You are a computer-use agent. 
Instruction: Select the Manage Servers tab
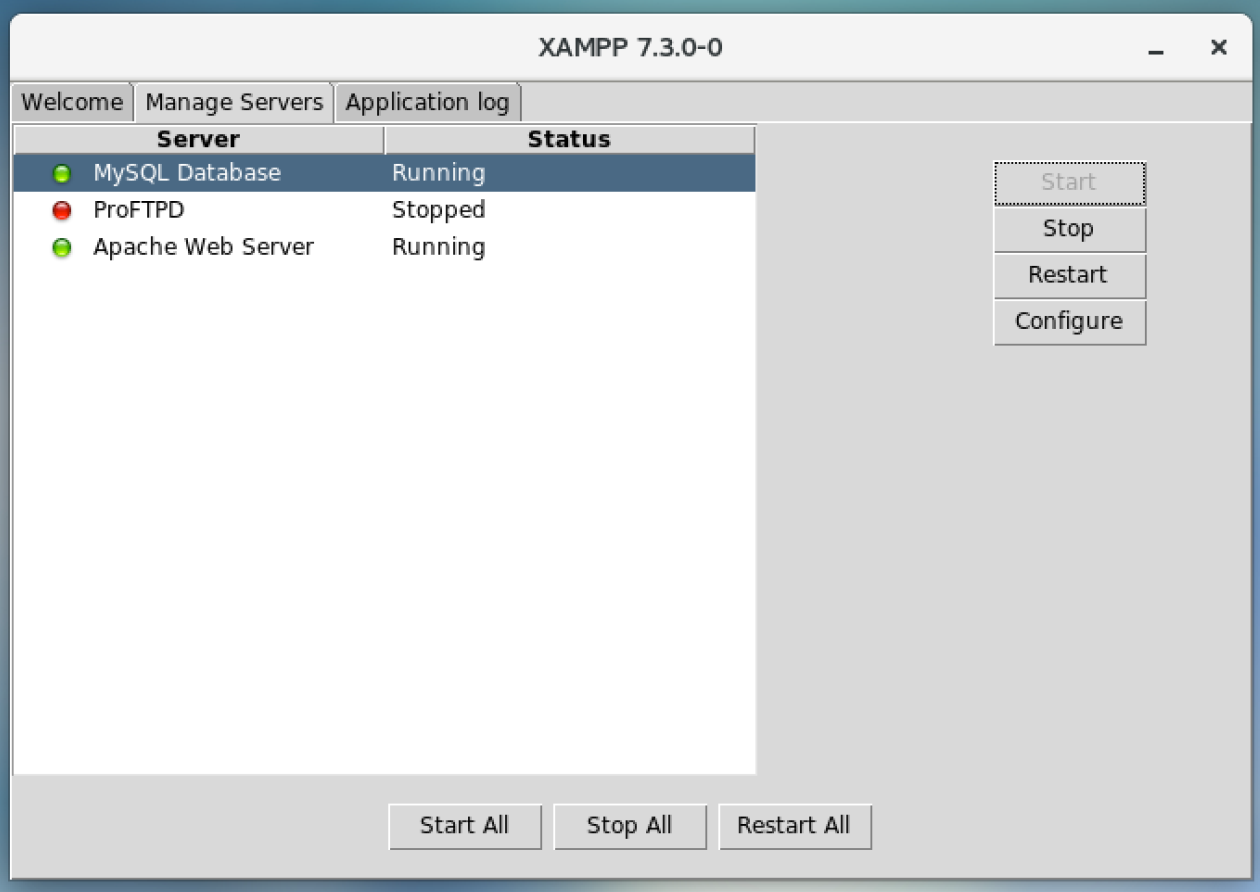234,102
